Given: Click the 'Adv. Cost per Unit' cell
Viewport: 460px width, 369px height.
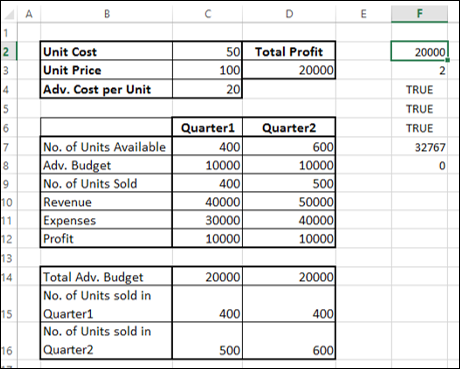Looking at the screenshot, I should pos(106,89).
